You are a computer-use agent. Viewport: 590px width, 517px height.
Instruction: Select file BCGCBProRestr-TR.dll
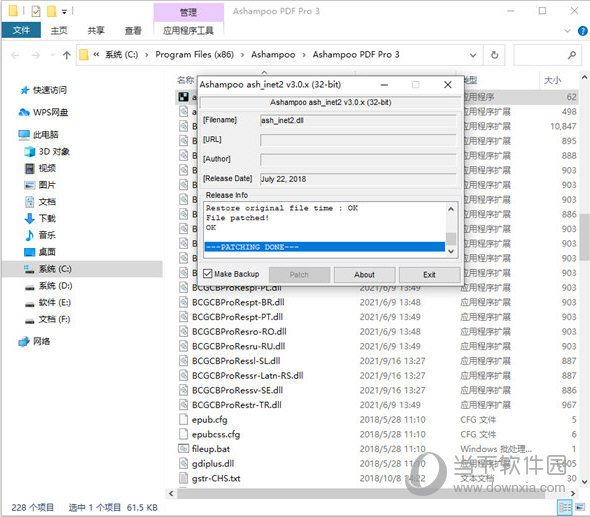(237, 405)
